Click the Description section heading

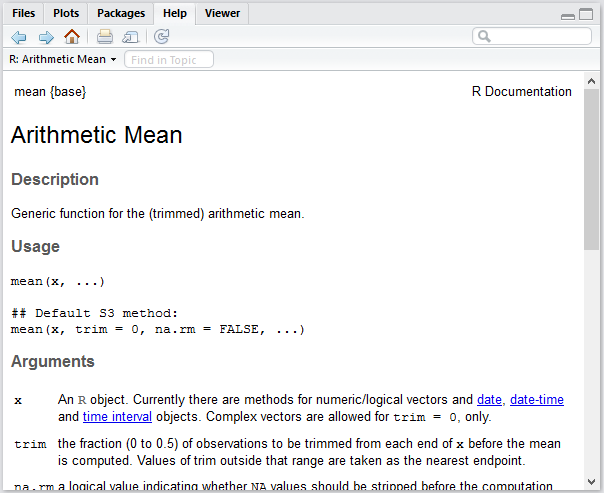coord(55,179)
